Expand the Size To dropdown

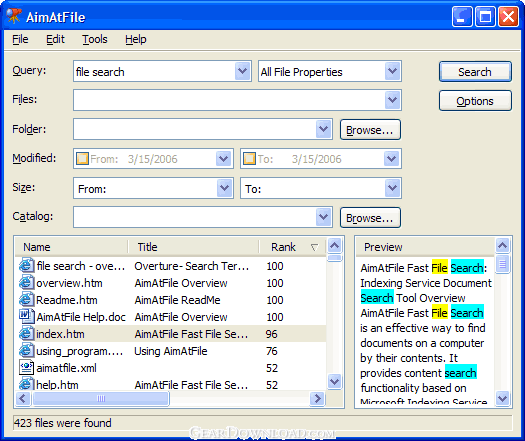pos(392,188)
